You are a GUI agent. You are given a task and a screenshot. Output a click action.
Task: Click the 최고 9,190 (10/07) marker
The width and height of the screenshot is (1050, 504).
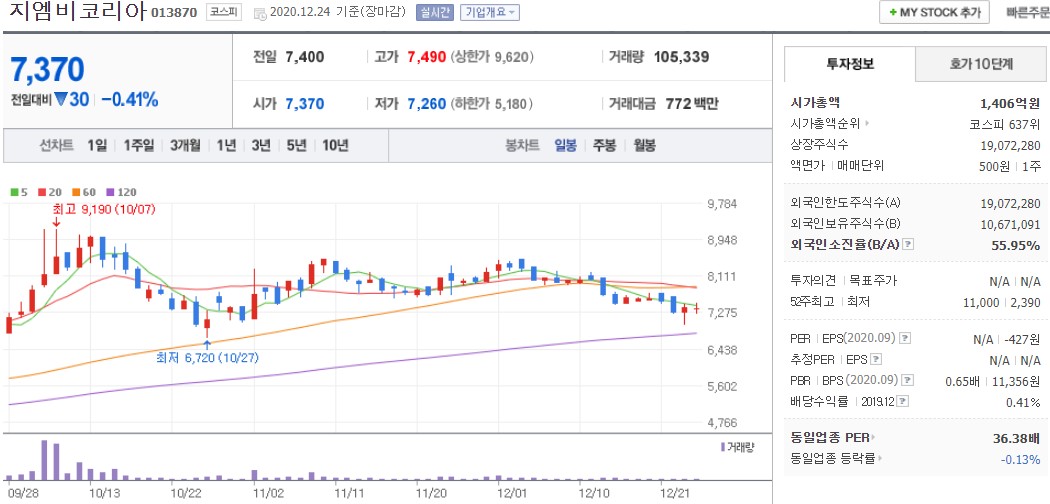tap(103, 209)
